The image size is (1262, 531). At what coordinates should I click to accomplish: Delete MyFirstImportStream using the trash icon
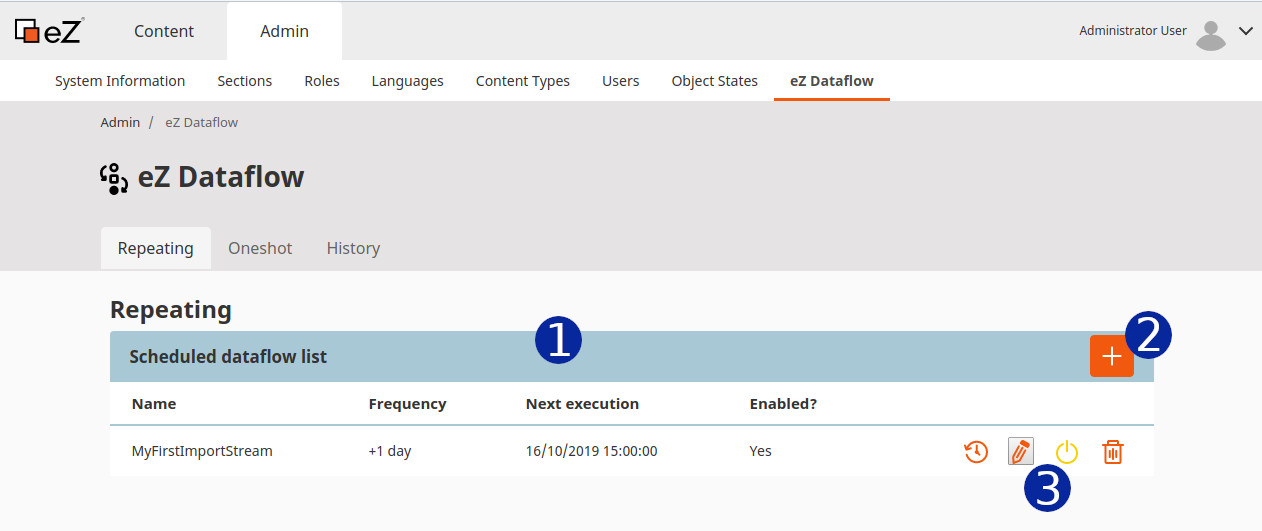(1113, 452)
